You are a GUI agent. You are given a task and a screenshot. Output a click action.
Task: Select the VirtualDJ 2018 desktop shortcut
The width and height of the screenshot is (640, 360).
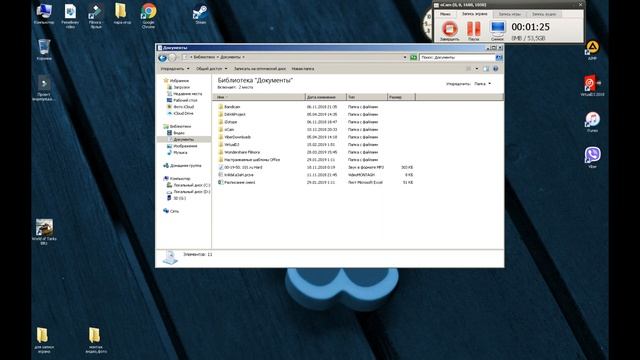pos(592,86)
